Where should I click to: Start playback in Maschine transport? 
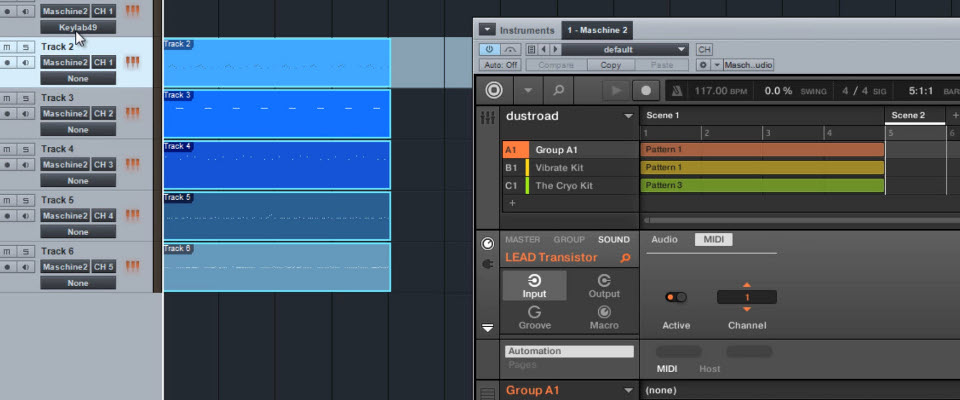pyautogui.click(x=617, y=91)
